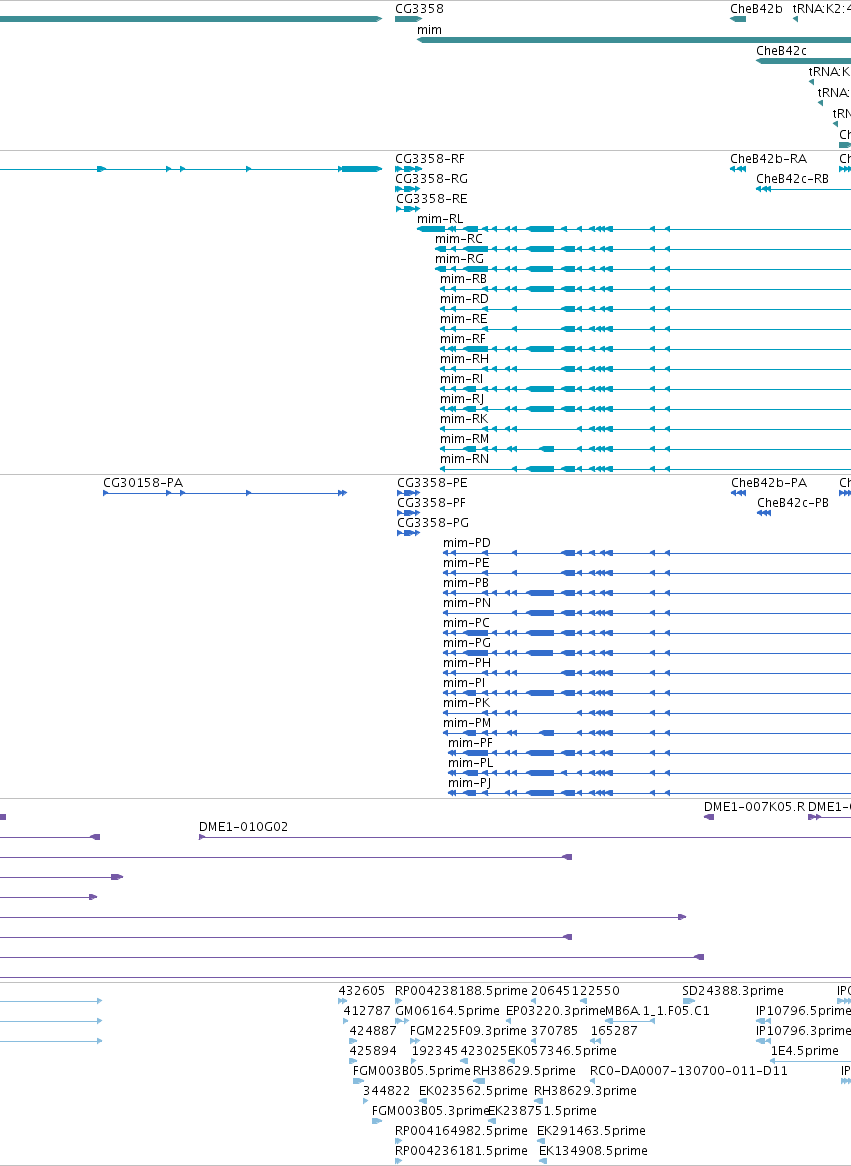Choose the mim-PM protein label
Screen dimensions: 851x1166
pyautogui.click(x=467, y=724)
